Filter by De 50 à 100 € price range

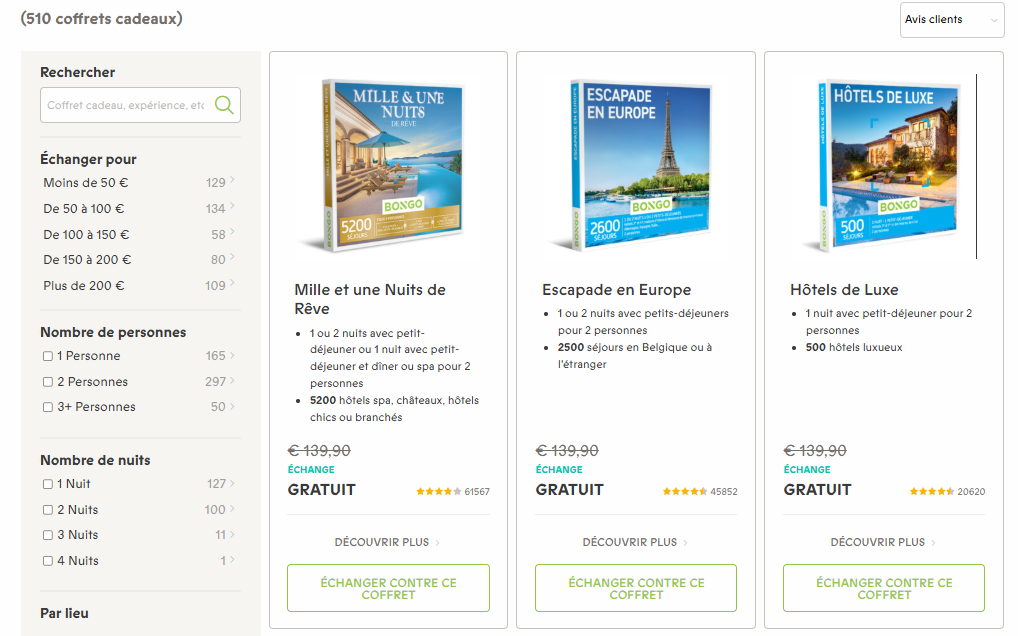click(x=84, y=209)
